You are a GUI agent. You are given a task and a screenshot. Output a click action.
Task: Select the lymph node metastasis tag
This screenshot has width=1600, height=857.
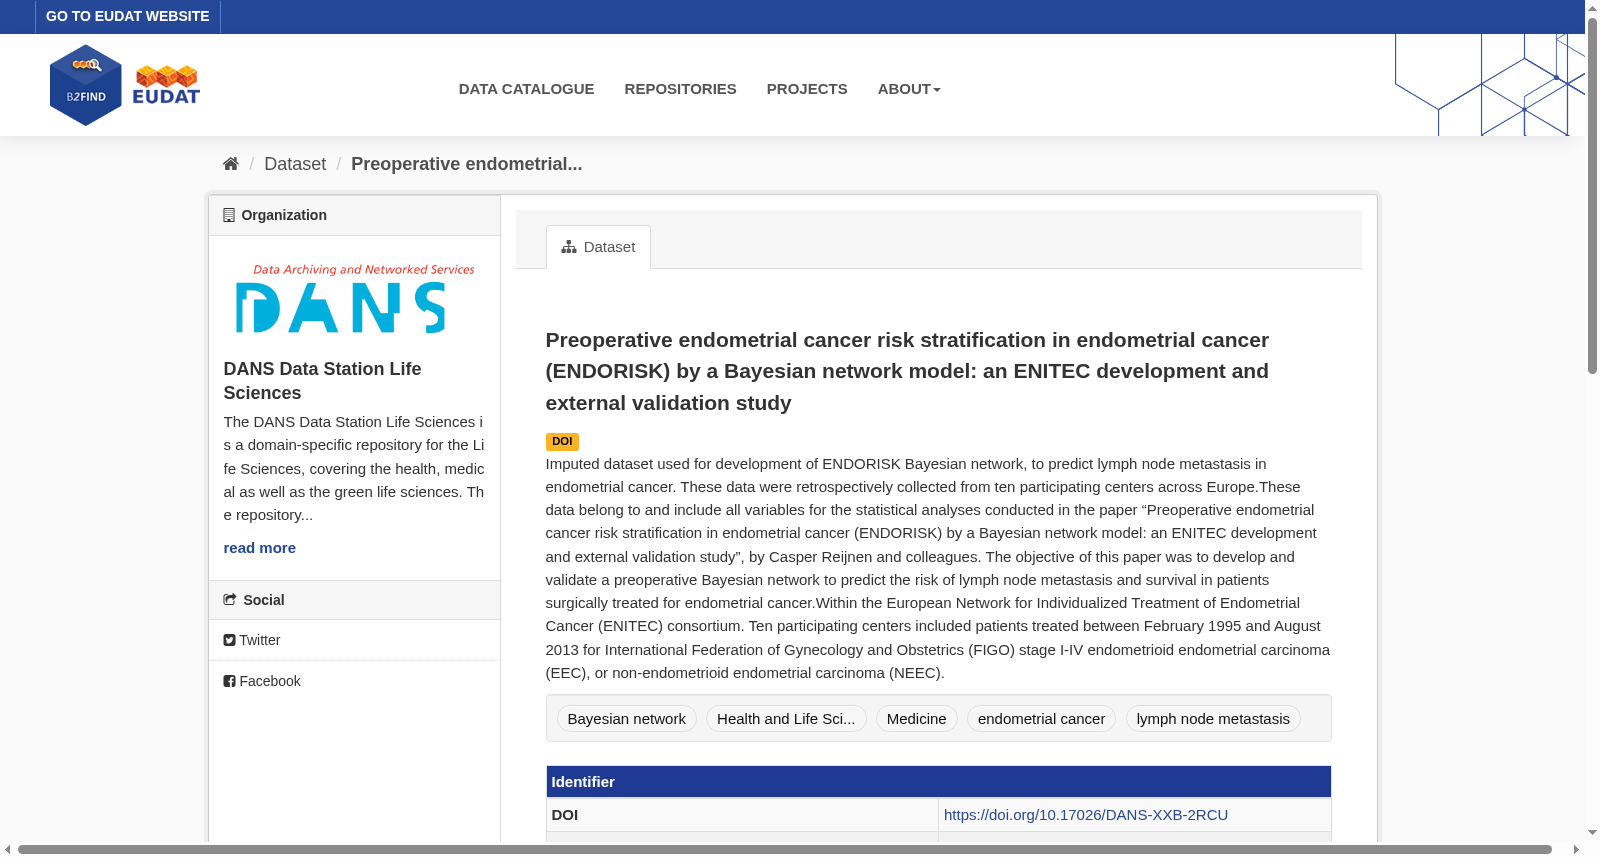coord(1213,719)
